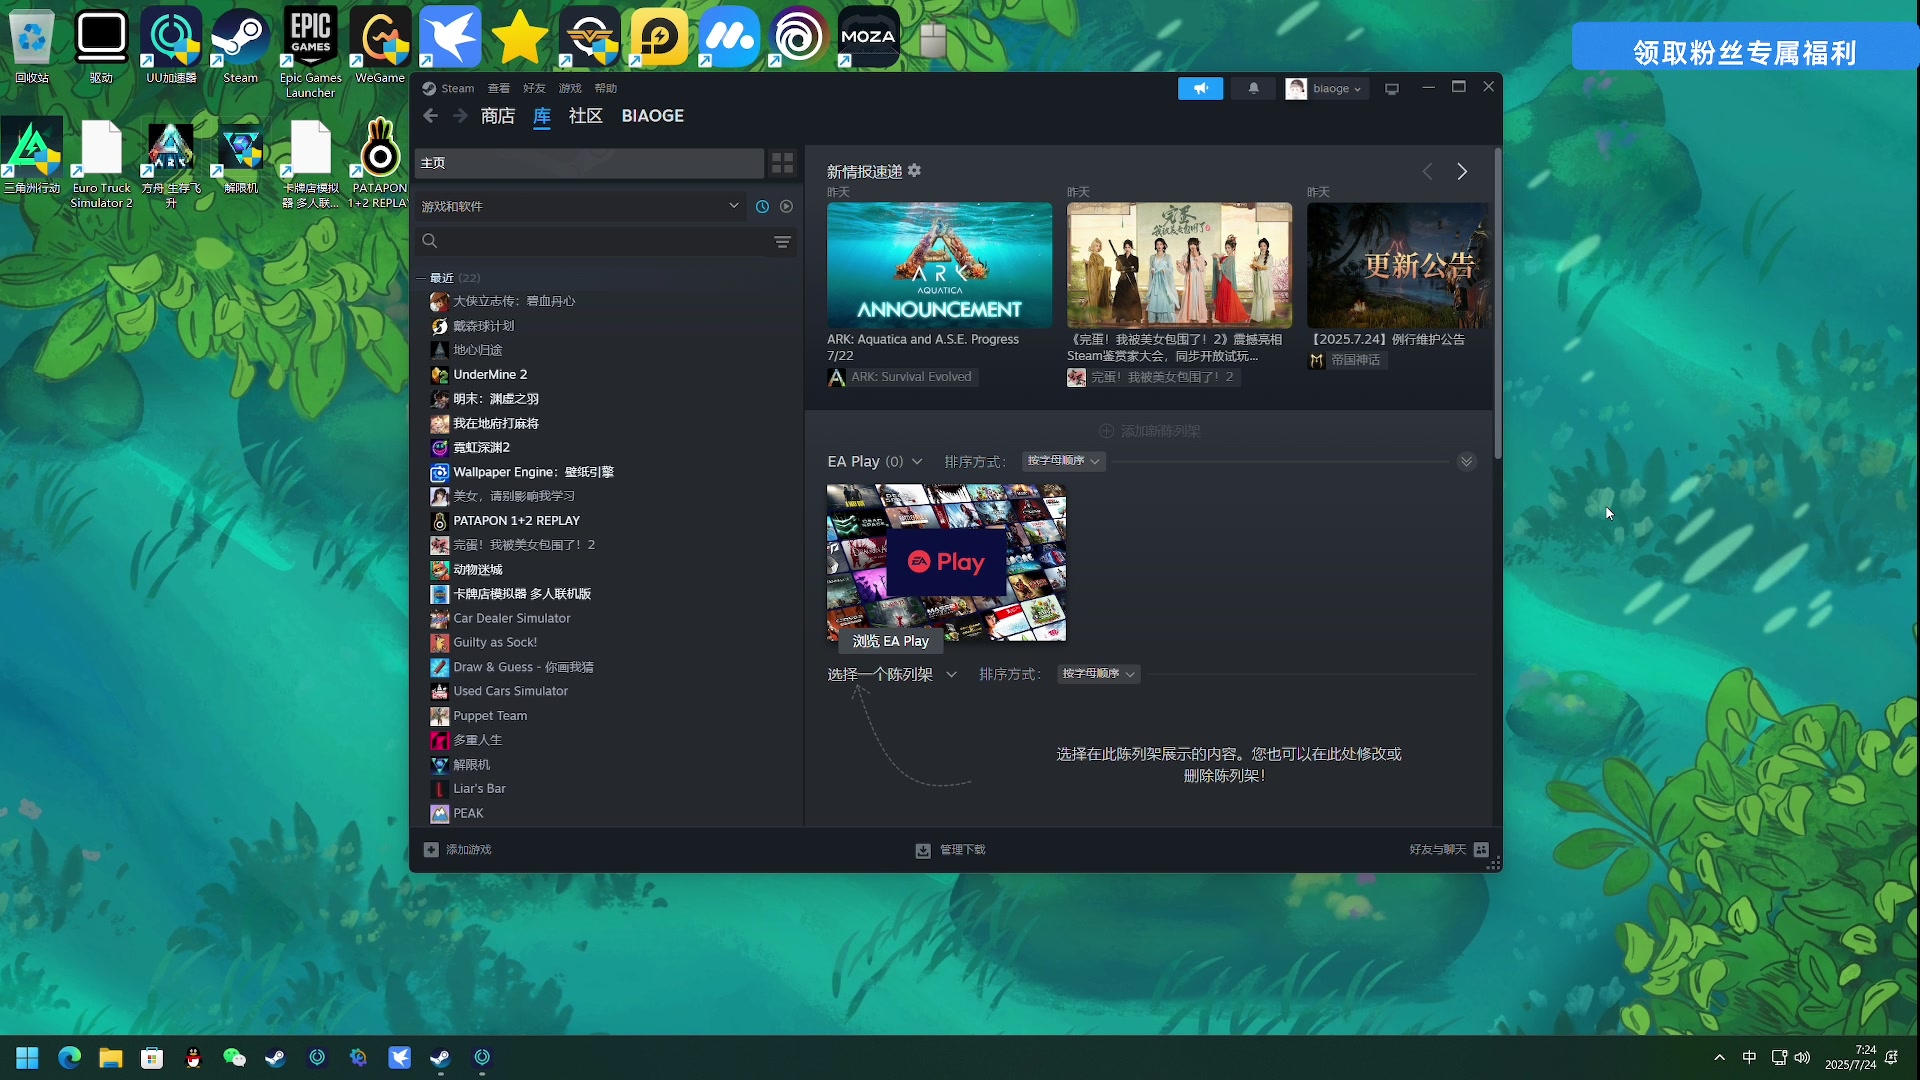
Task: Open the 更新公告 news thumbnail
Action: pos(1397,265)
